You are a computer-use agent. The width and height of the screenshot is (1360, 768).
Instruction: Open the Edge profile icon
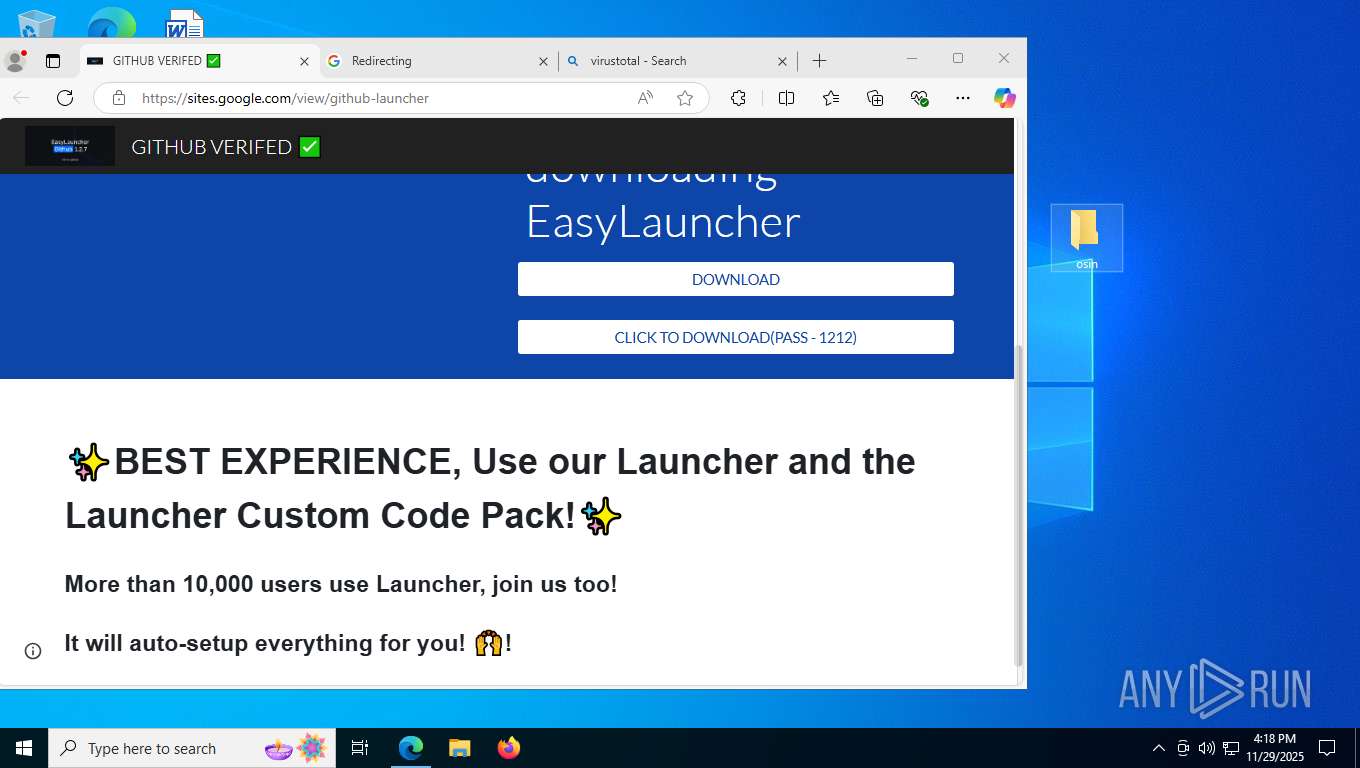click(15, 61)
